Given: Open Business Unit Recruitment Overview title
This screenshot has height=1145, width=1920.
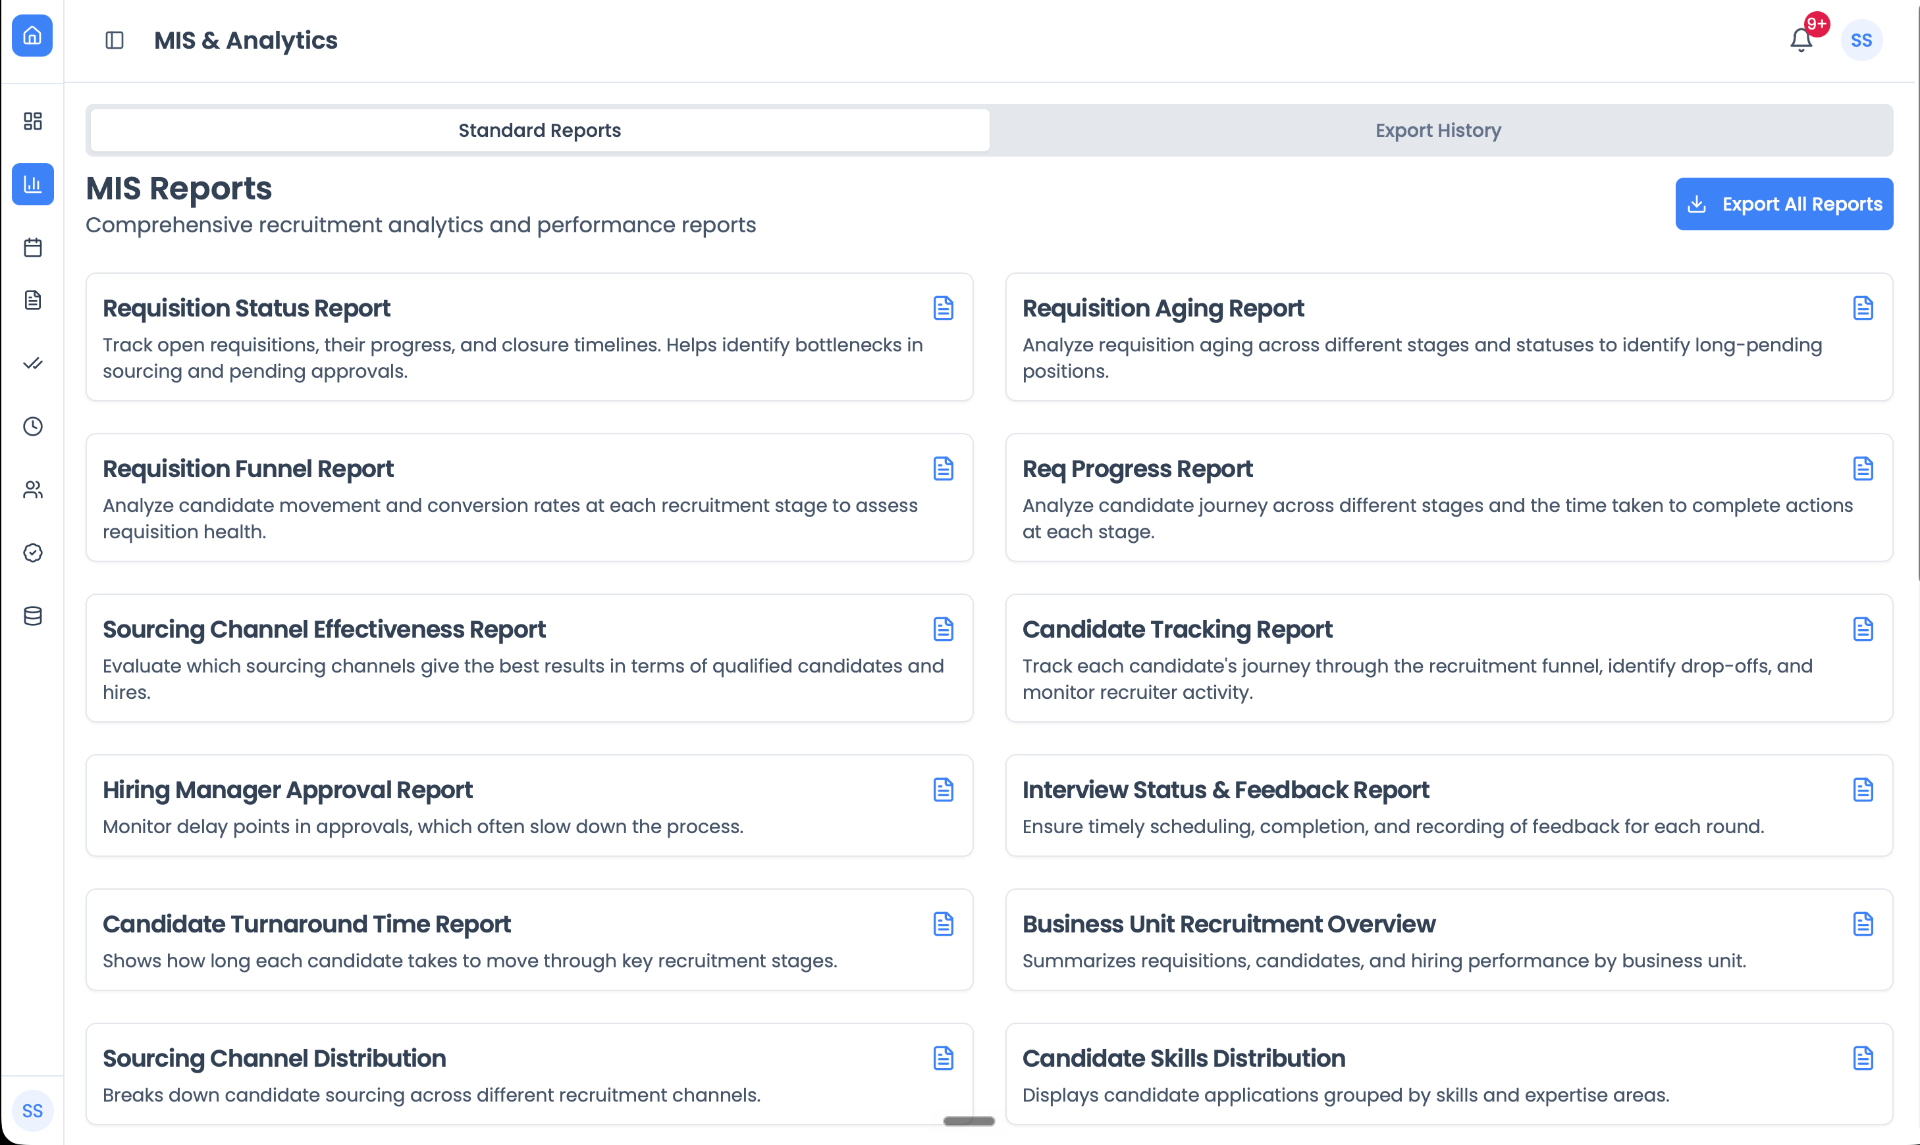Looking at the screenshot, I should click(1228, 924).
